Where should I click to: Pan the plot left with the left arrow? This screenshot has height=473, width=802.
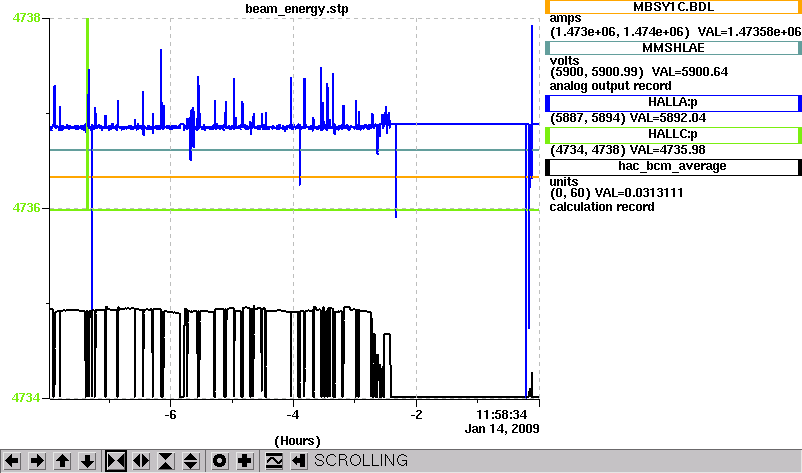click(x=12, y=461)
